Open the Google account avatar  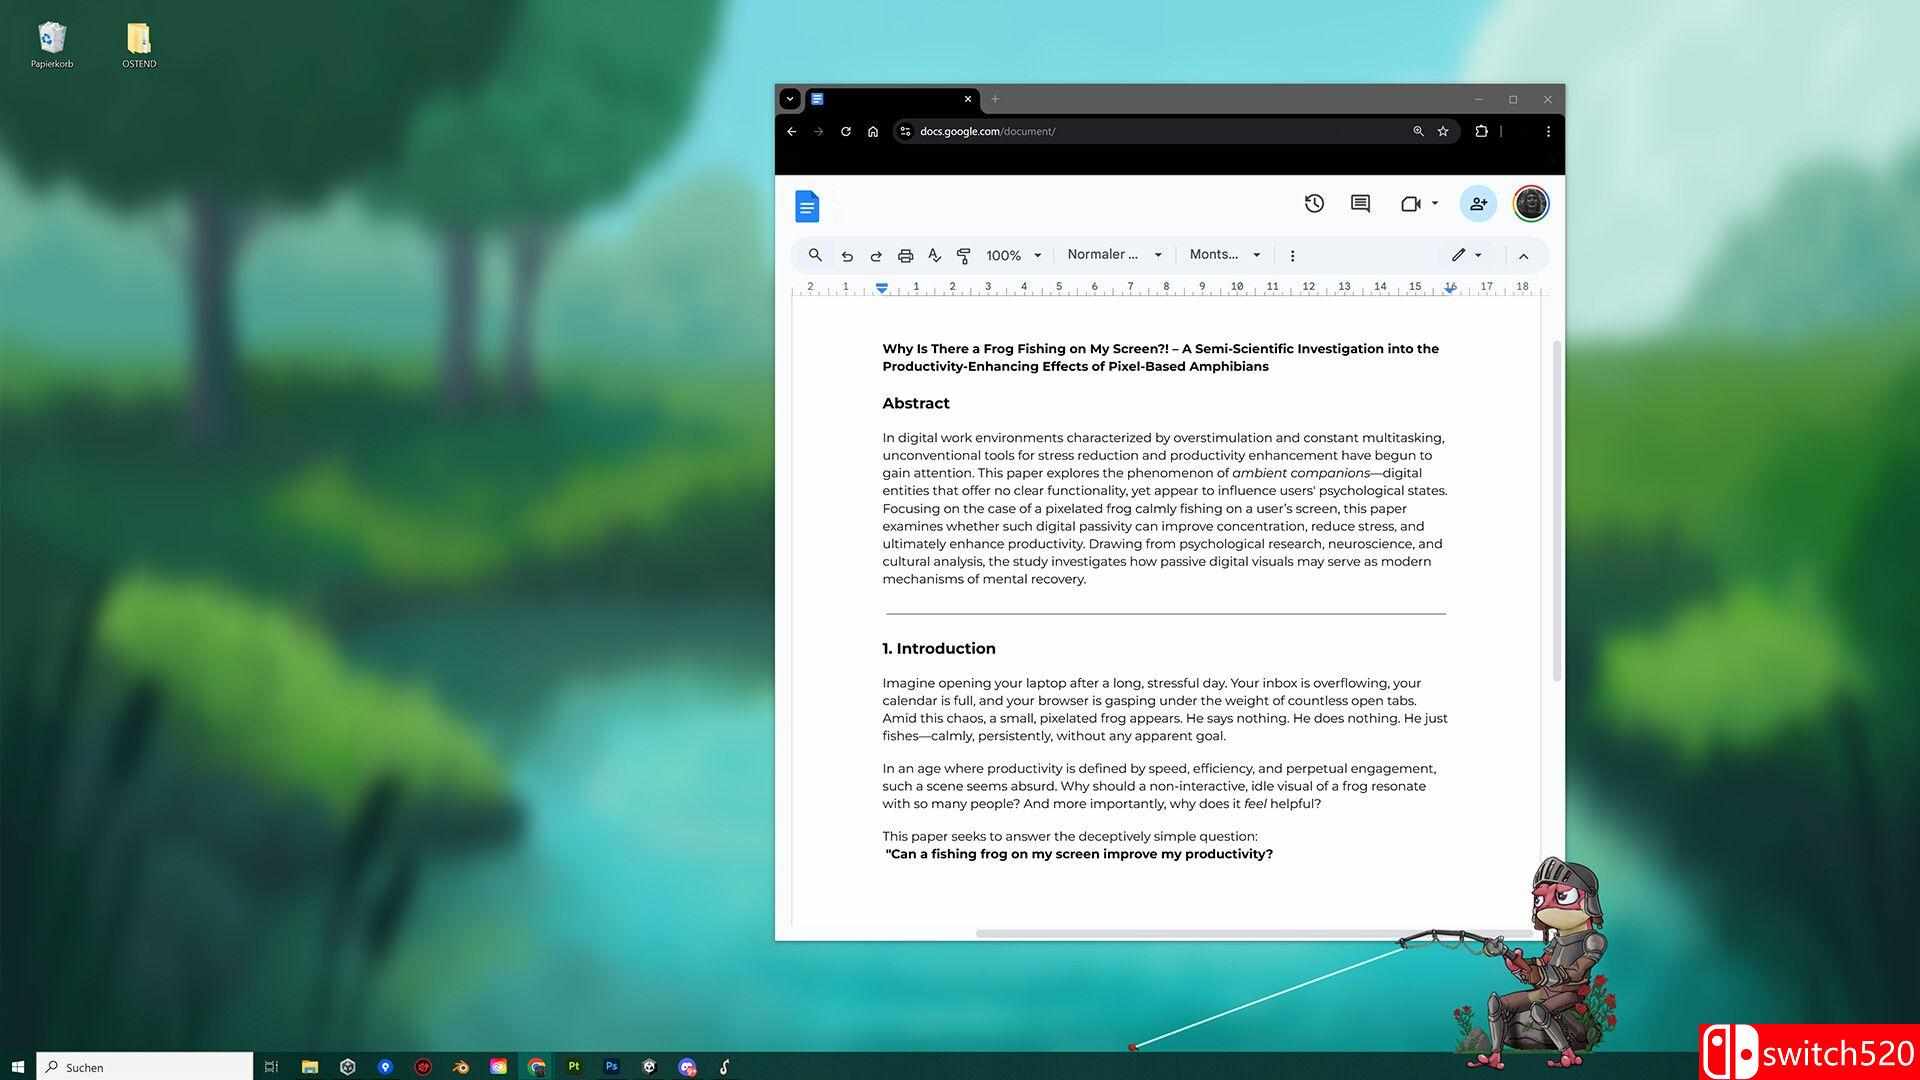point(1530,204)
